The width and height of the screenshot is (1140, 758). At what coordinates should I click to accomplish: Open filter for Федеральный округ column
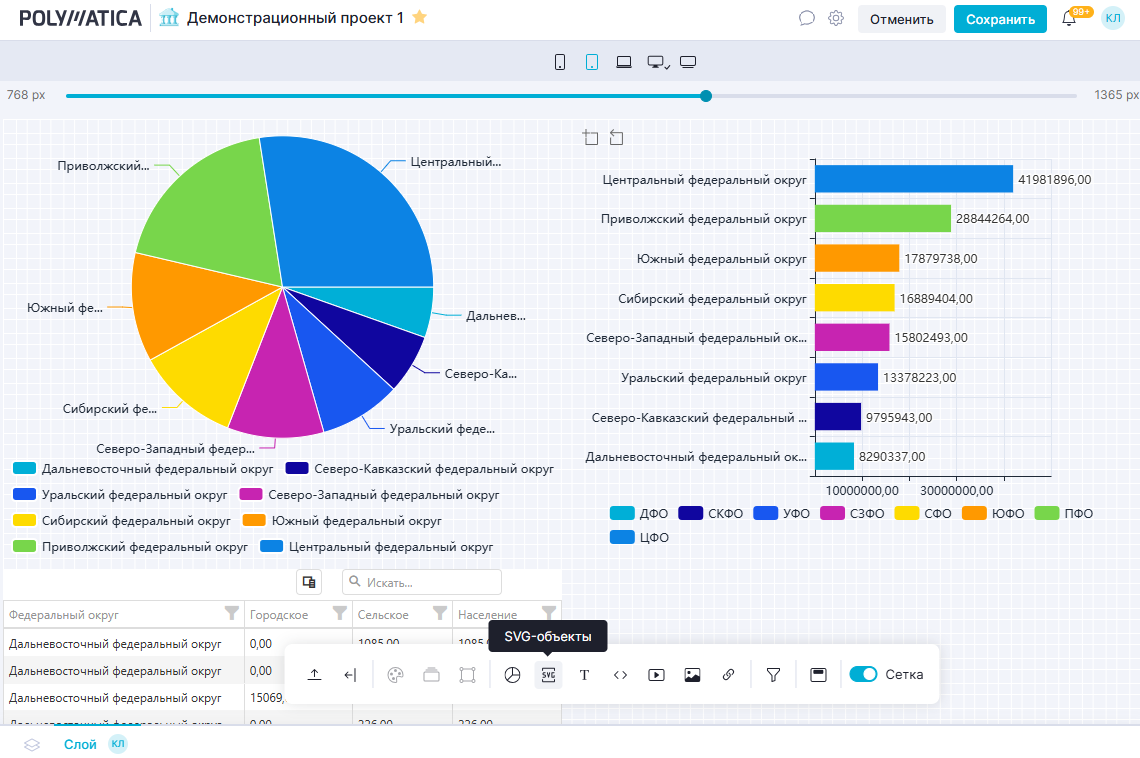click(232, 614)
